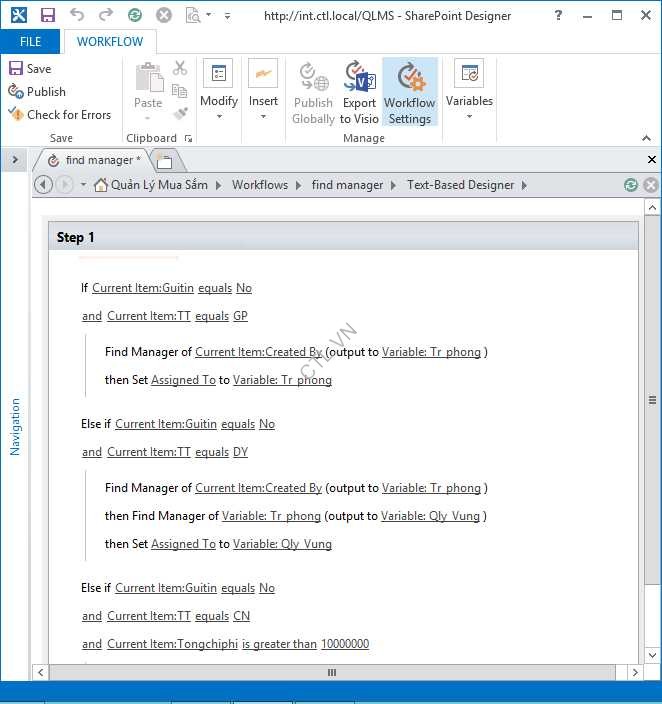Click the back navigation arrow
The width and height of the screenshot is (662, 704).
click(43, 185)
